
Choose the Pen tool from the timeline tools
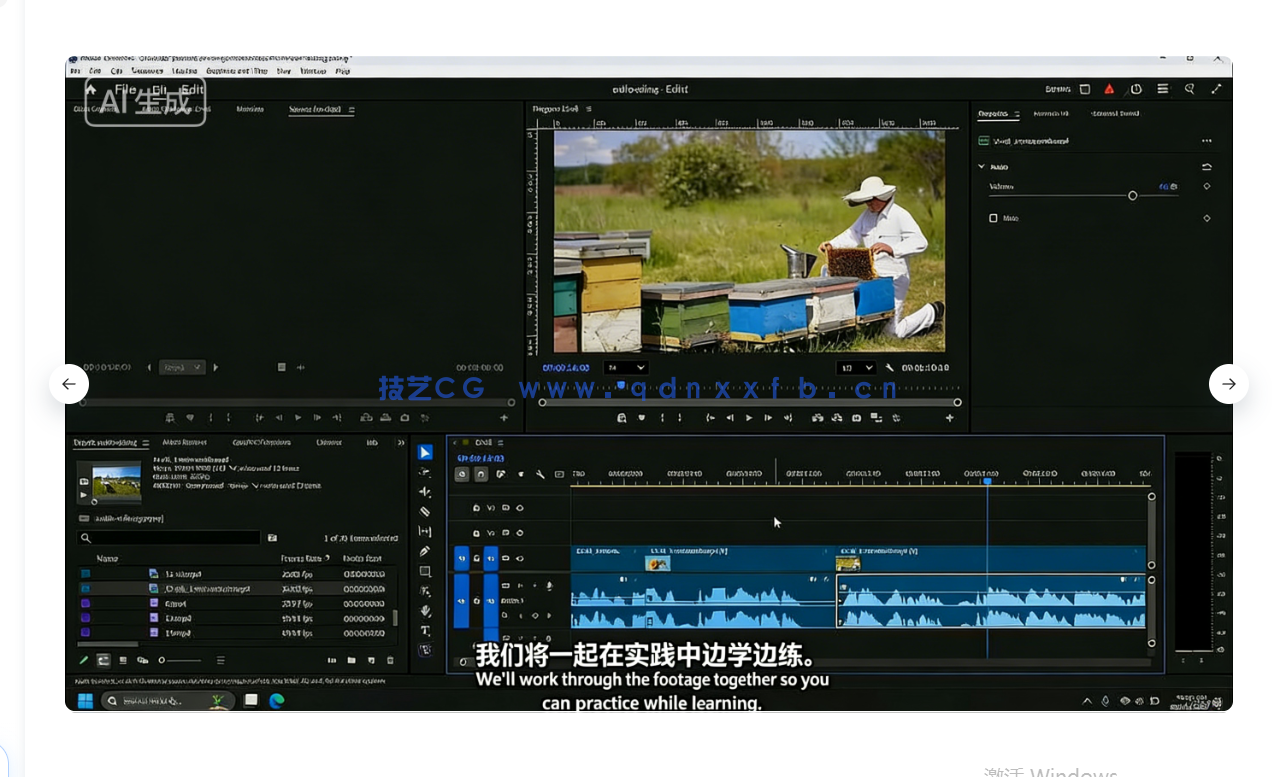pos(425,551)
